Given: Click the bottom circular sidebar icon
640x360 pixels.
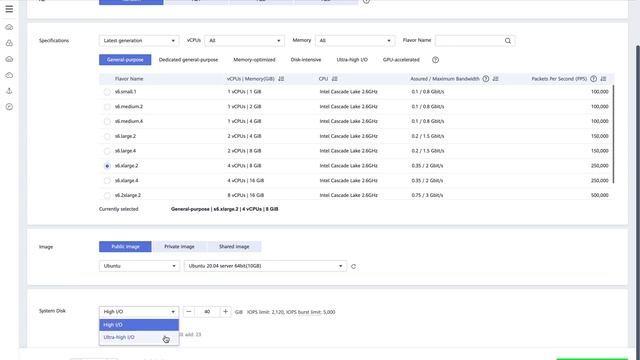Looking at the screenshot, I should click(x=9, y=107).
